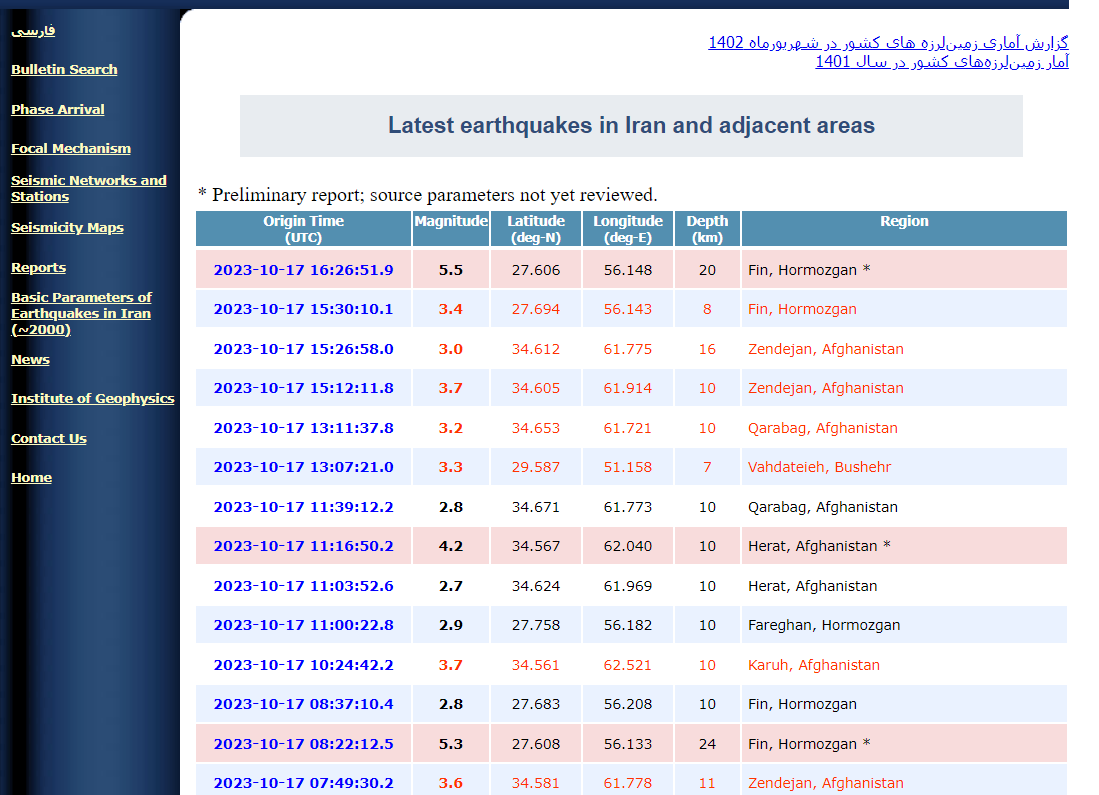
Task: View the 13:07:21.0 Vahdateieh Bushehr event
Action: click(x=303, y=467)
